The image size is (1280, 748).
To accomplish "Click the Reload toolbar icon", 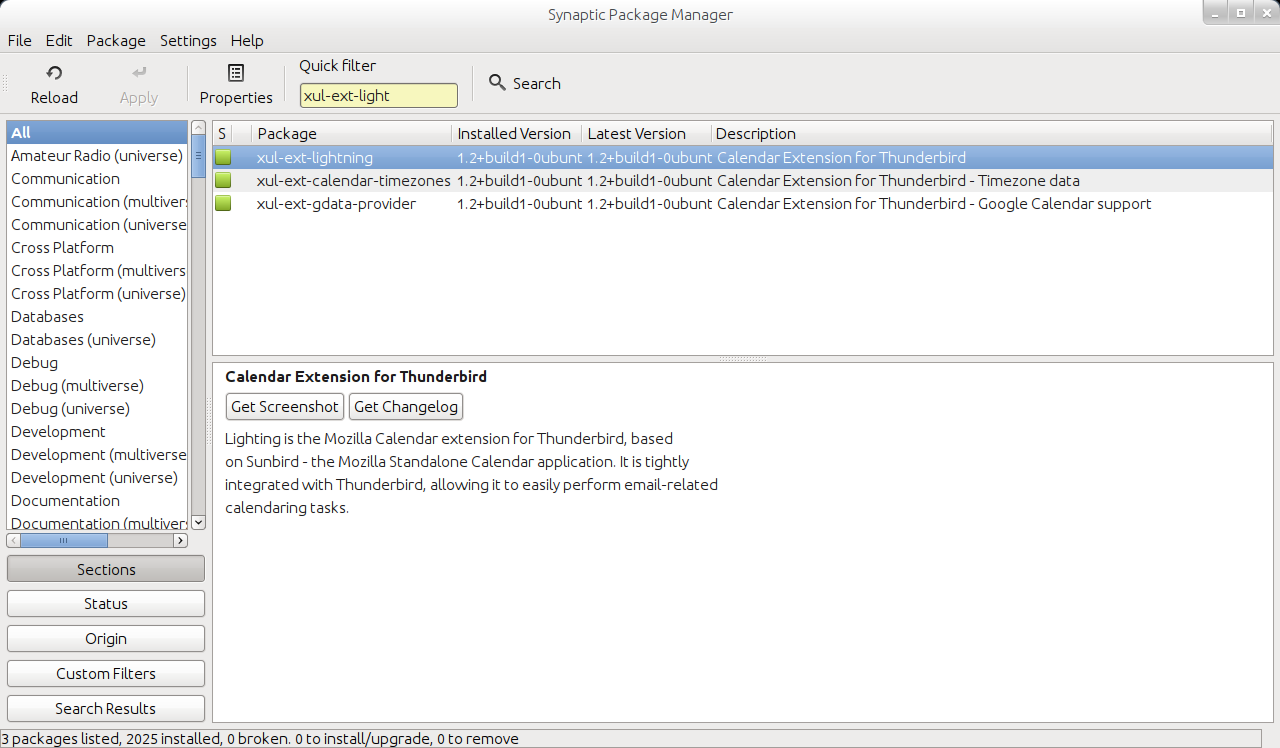I will tap(54, 73).
